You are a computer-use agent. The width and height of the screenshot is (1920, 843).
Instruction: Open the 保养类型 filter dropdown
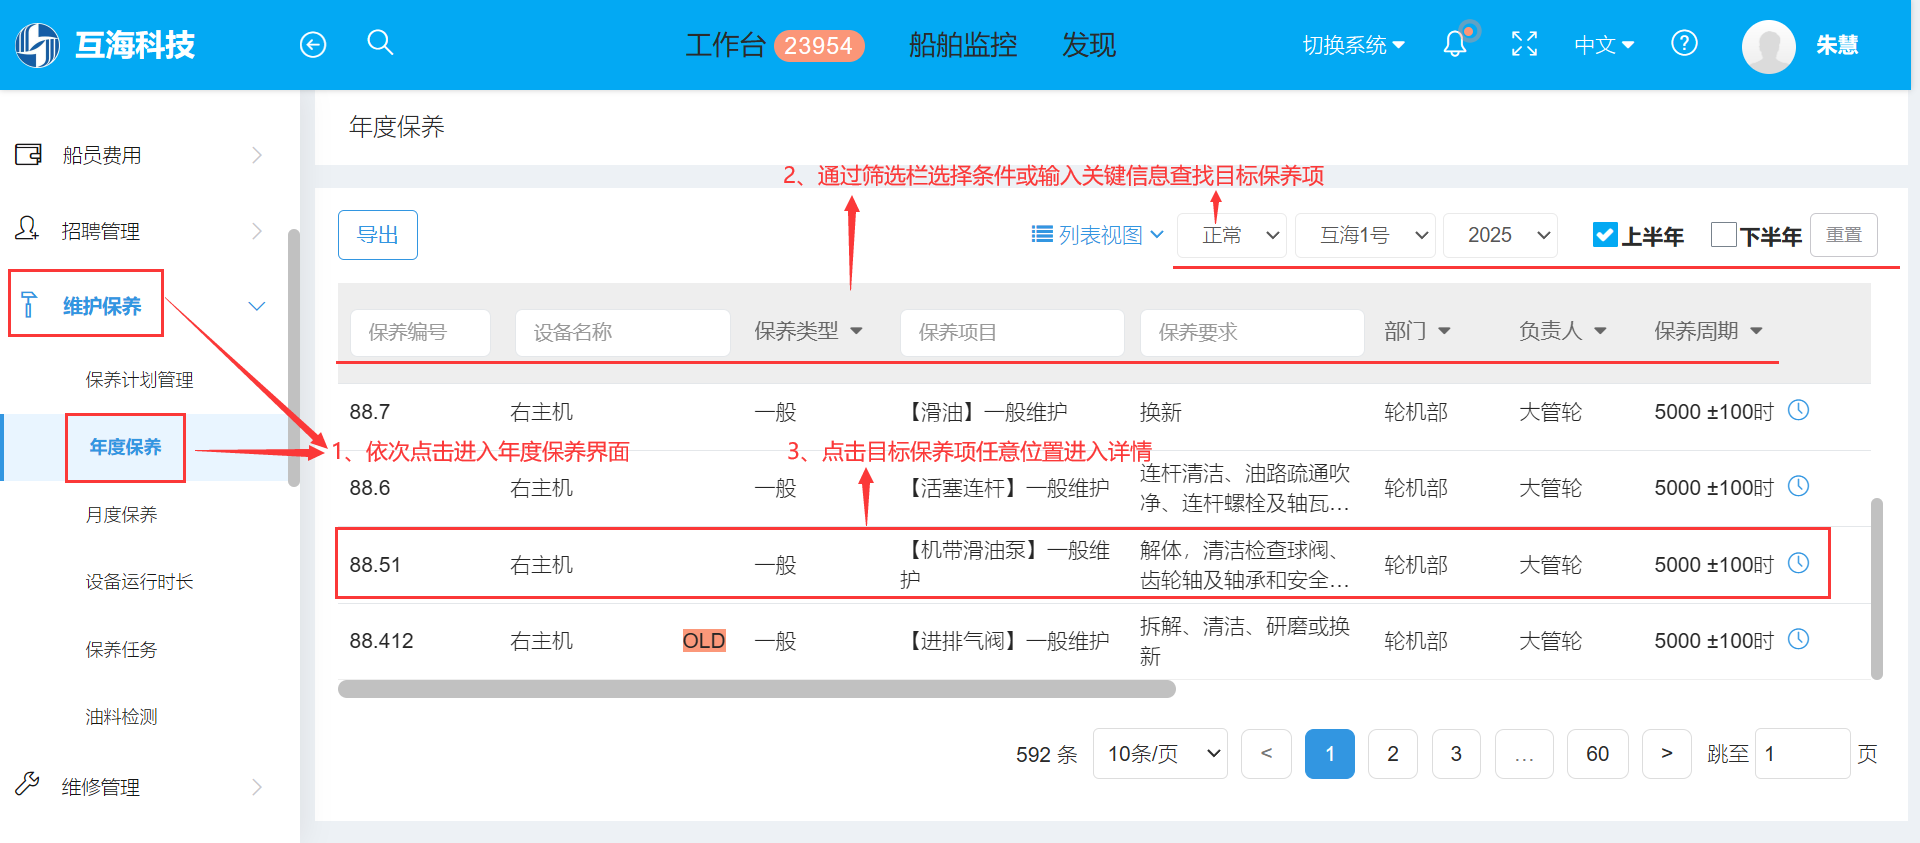coord(808,331)
